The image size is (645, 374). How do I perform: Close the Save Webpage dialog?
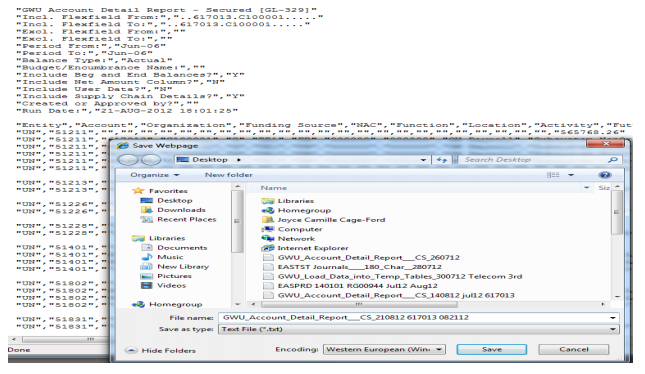[x=607, y=144]
